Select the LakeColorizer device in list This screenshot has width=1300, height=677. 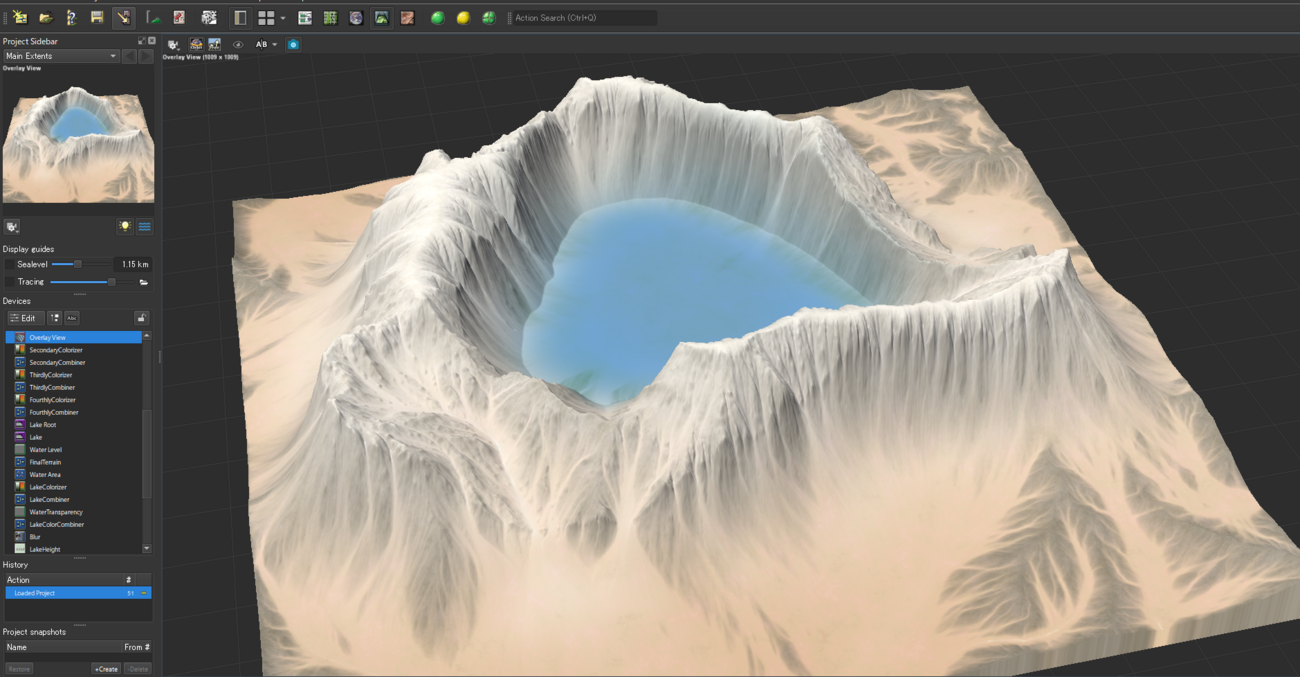click(48, 487)
